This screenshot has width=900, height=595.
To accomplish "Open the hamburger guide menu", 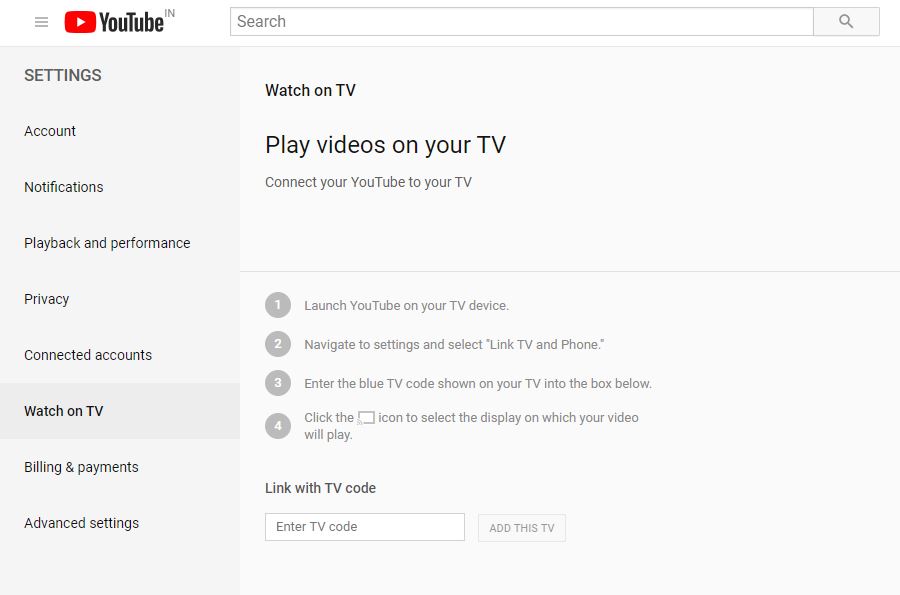I will (x=41, y=22).
